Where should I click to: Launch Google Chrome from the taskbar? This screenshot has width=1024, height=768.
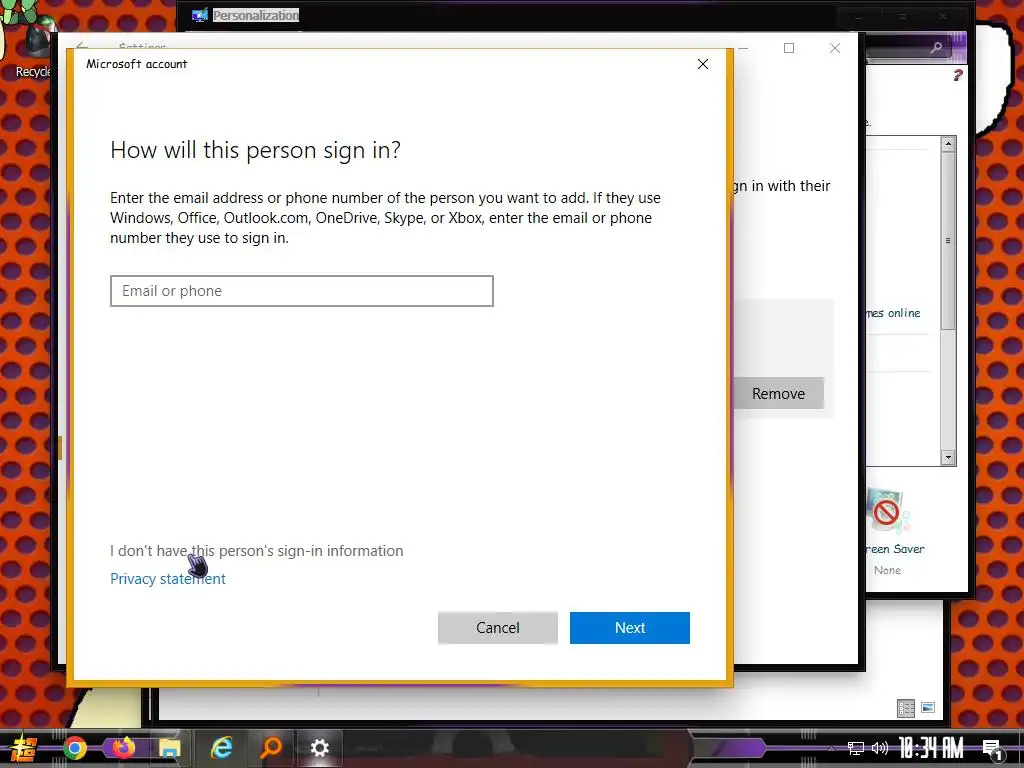click(74, 748)
